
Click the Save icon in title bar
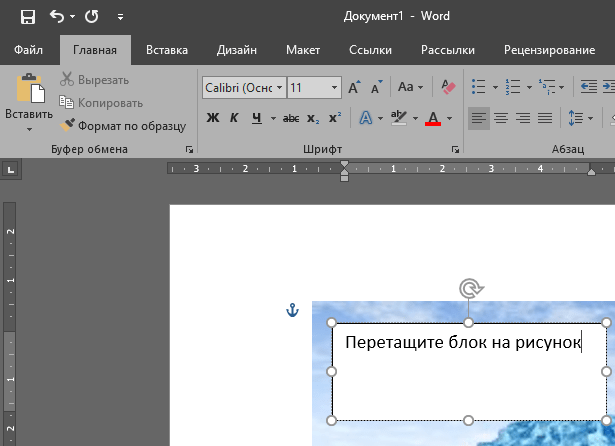(x=27, y=17)
